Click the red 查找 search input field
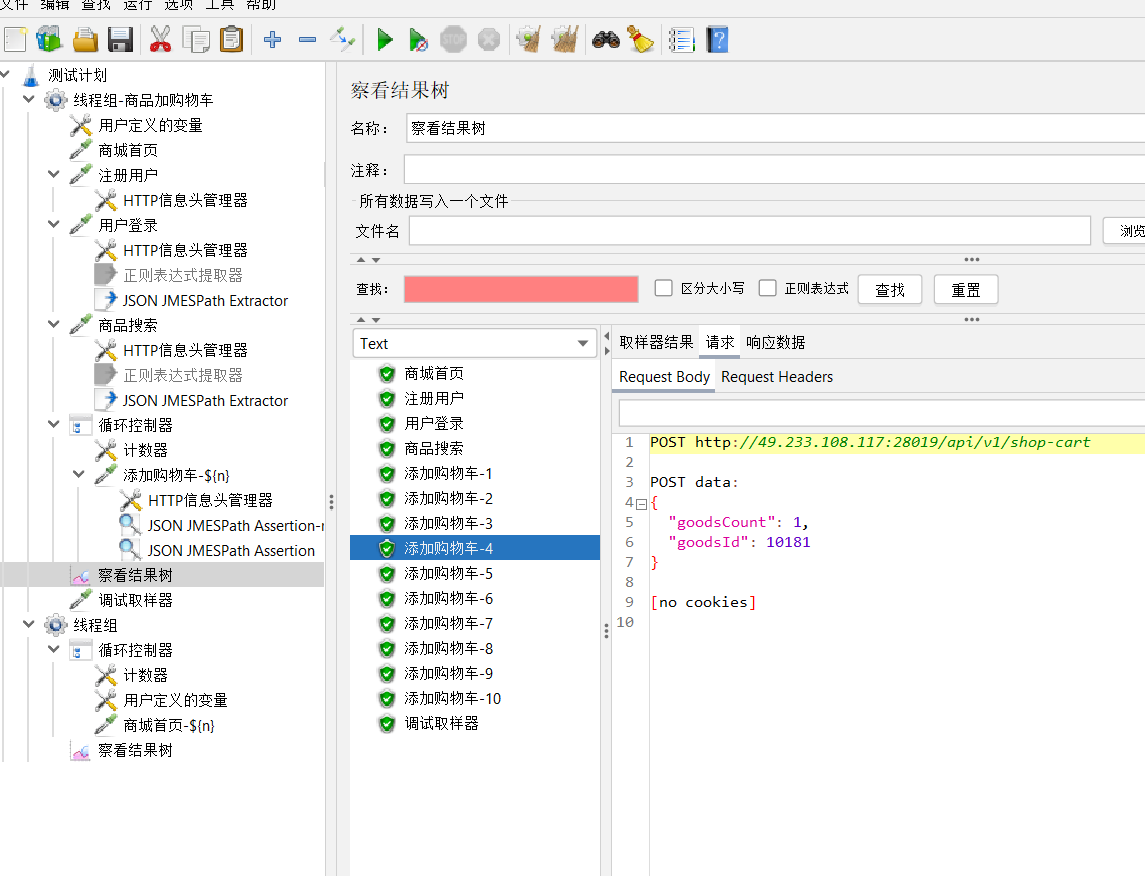The height and width of the screenshot is (876, 1145). tap(521, 289)
